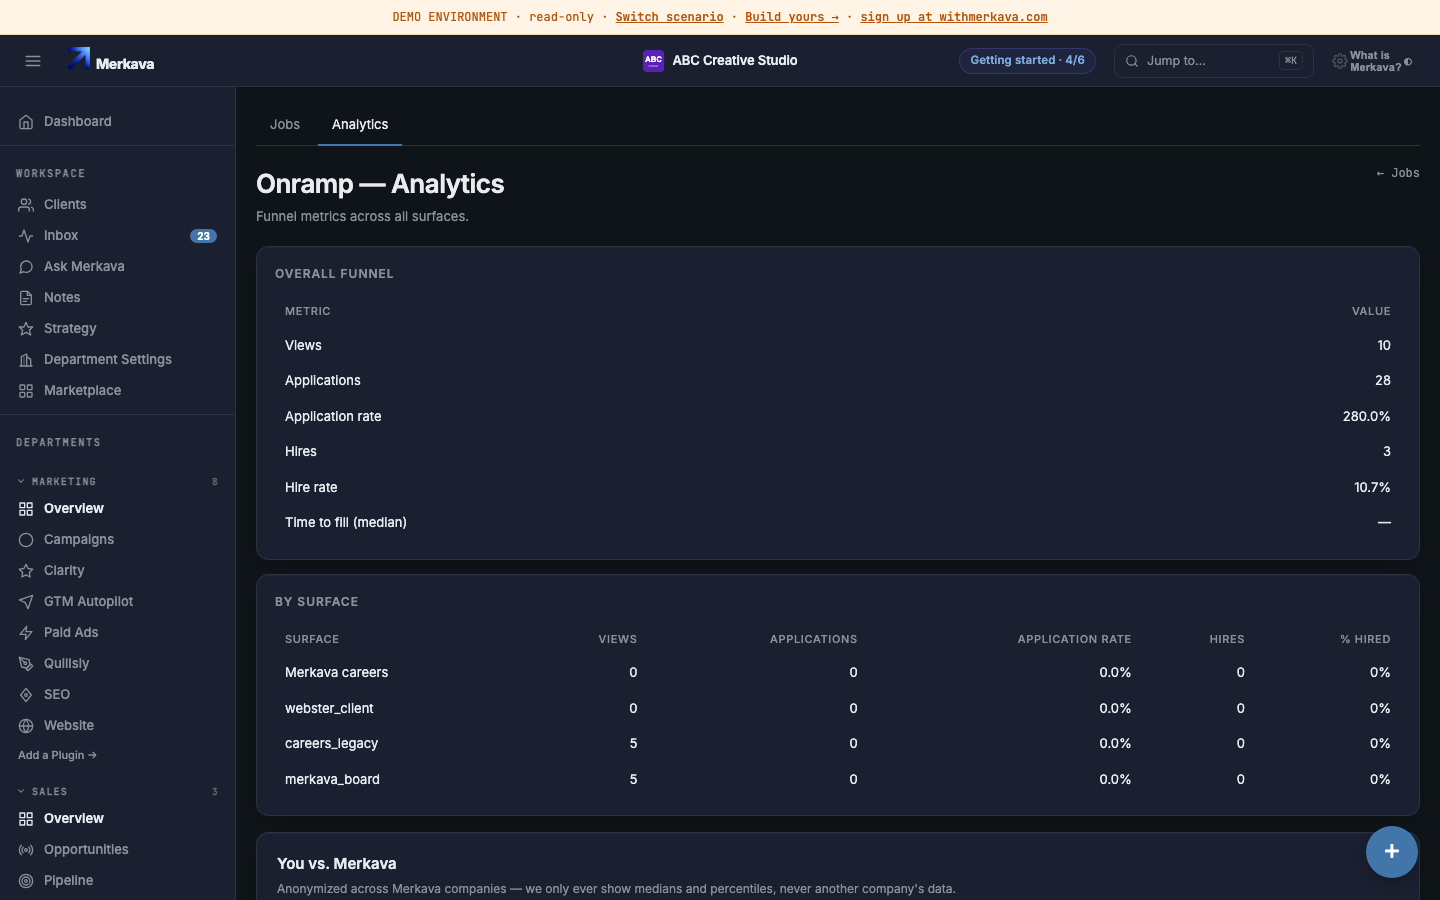Click the Inbox 23 unread badge
This screenshot has width=1440, height=900.
pos(203,236)
